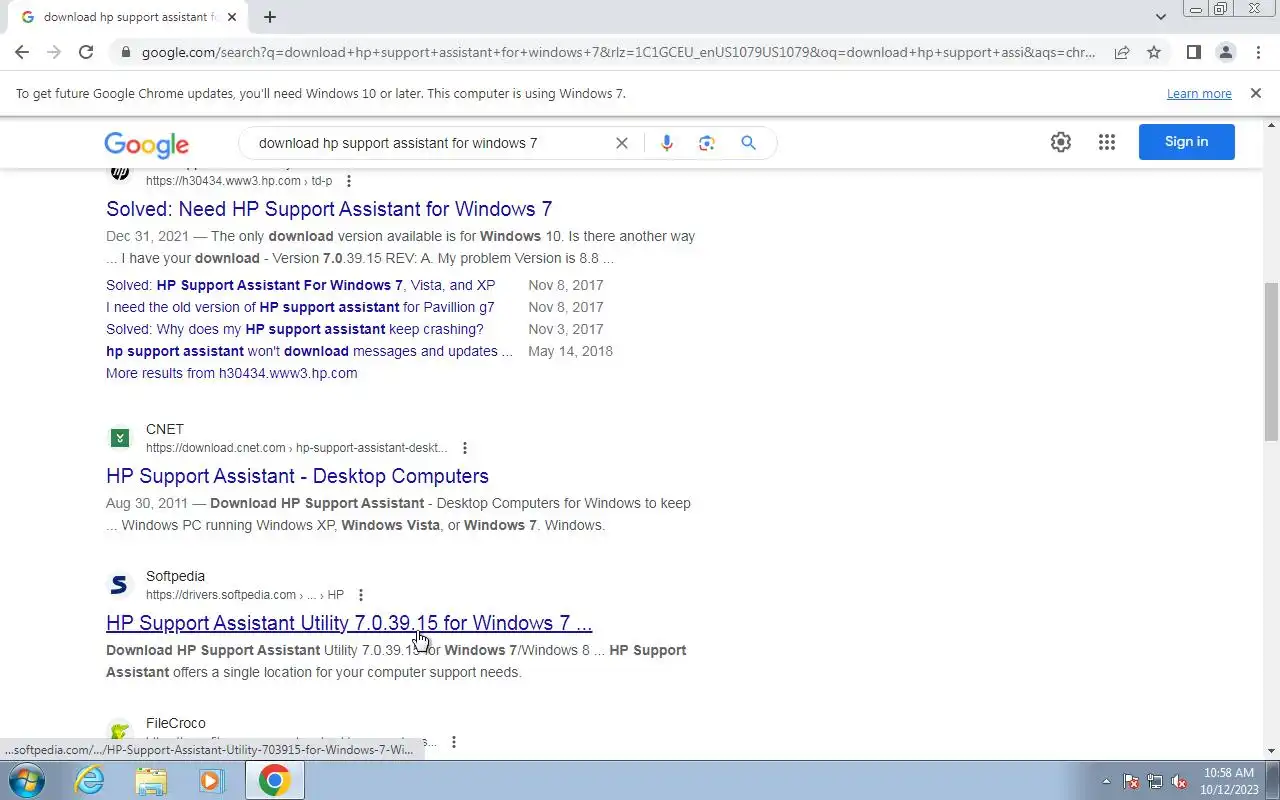Search by voice microphone icon
Viewport: 1280px width, 800px height.
pyautogui.click(x=666, y=143)
